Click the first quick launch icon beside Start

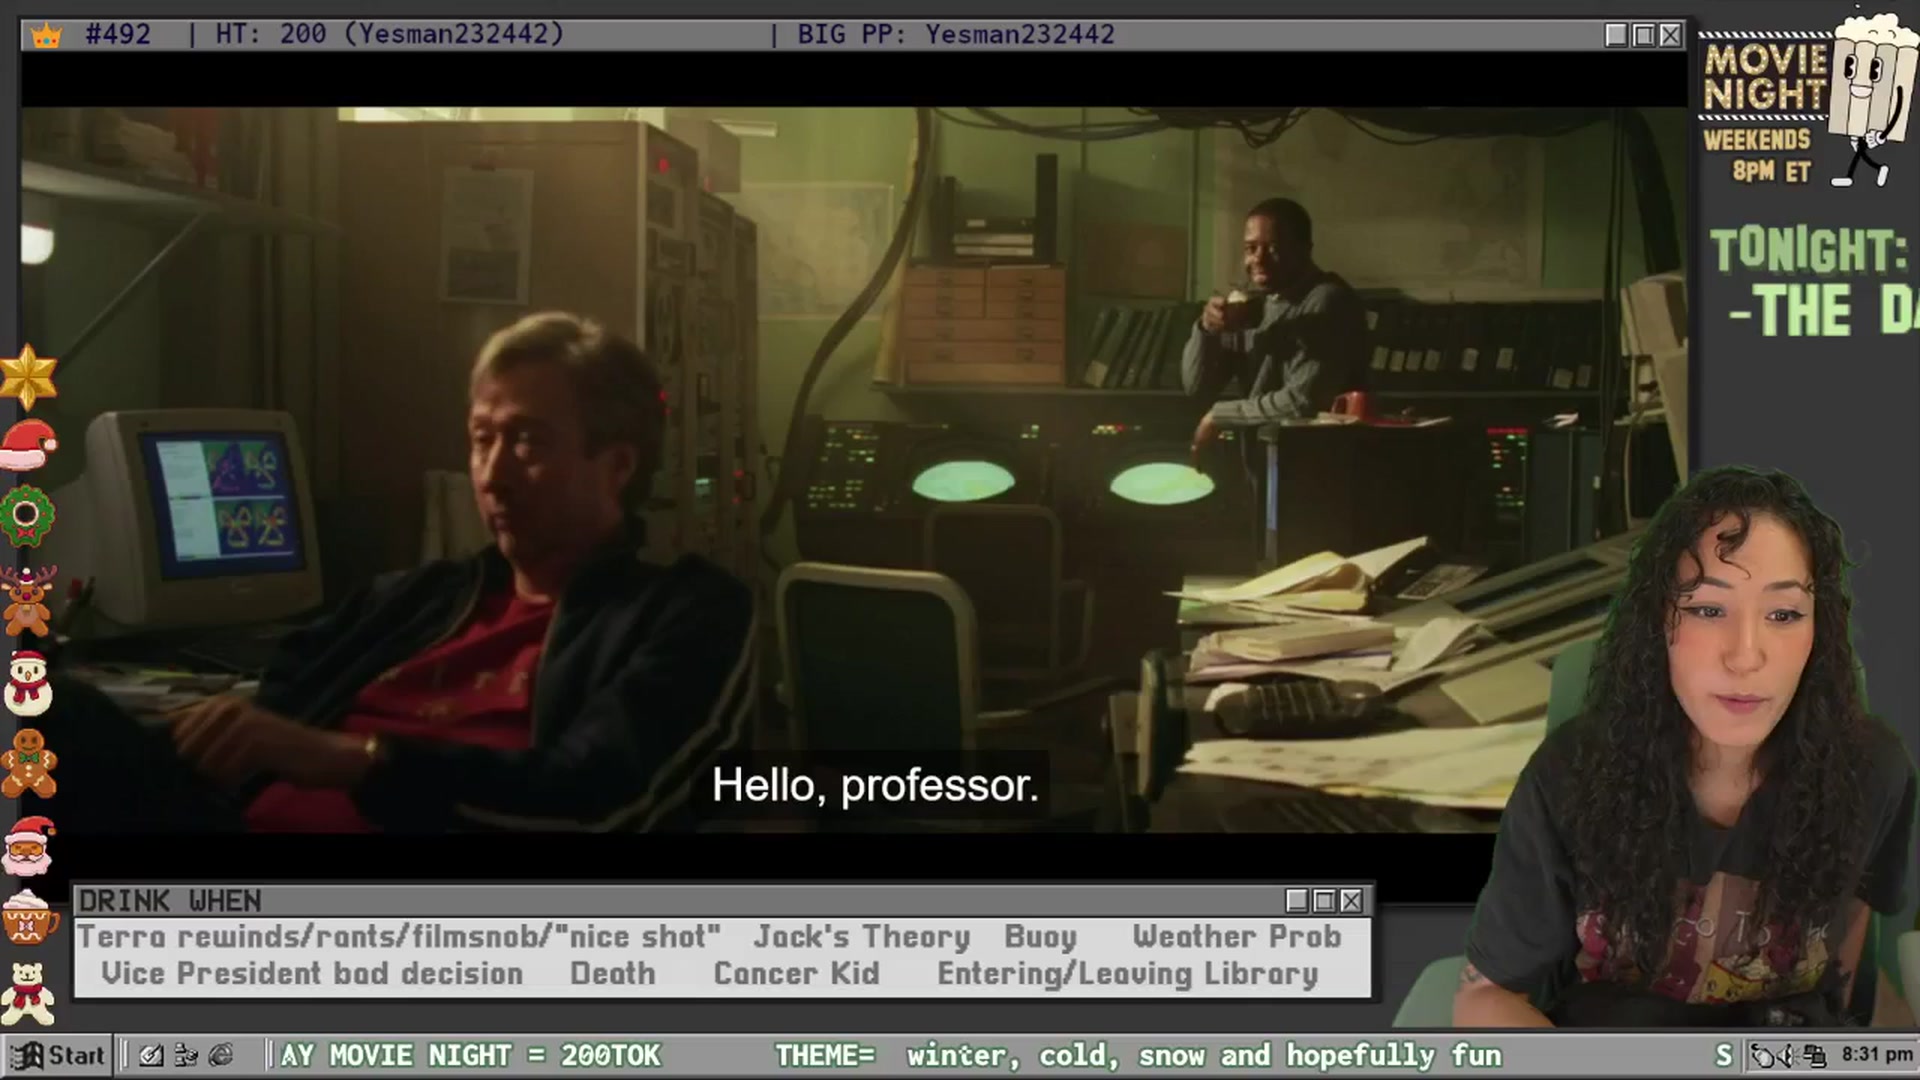[x=150, y=1055]
